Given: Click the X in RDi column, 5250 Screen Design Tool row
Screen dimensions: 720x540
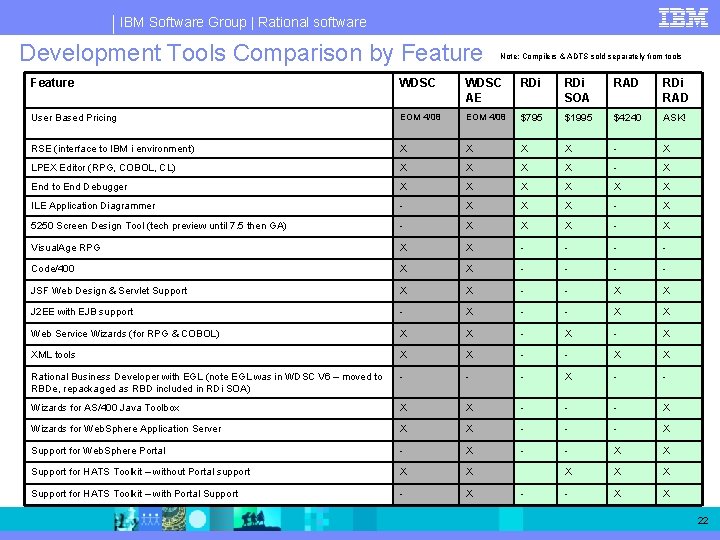Looking at the screenshot, I should click(x=524, y=225).
